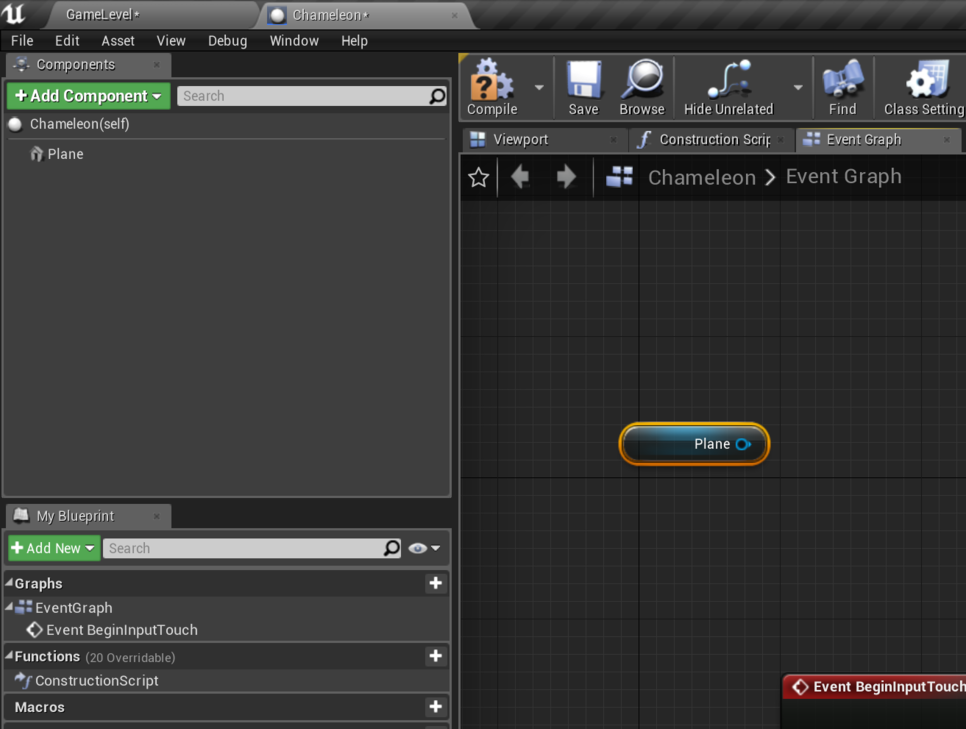Click Browse to find asset in content browser
This screenshot has width=966, height=729.
[642, 87]
